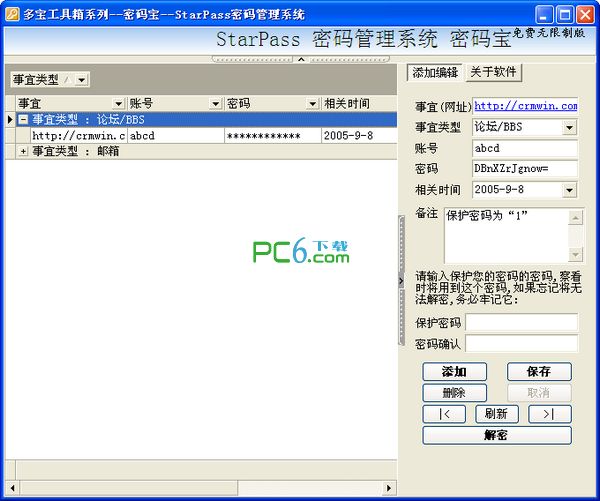Open the 密码 column filter dropdown
Screen dimensions: 600x501
pos(313,103)
